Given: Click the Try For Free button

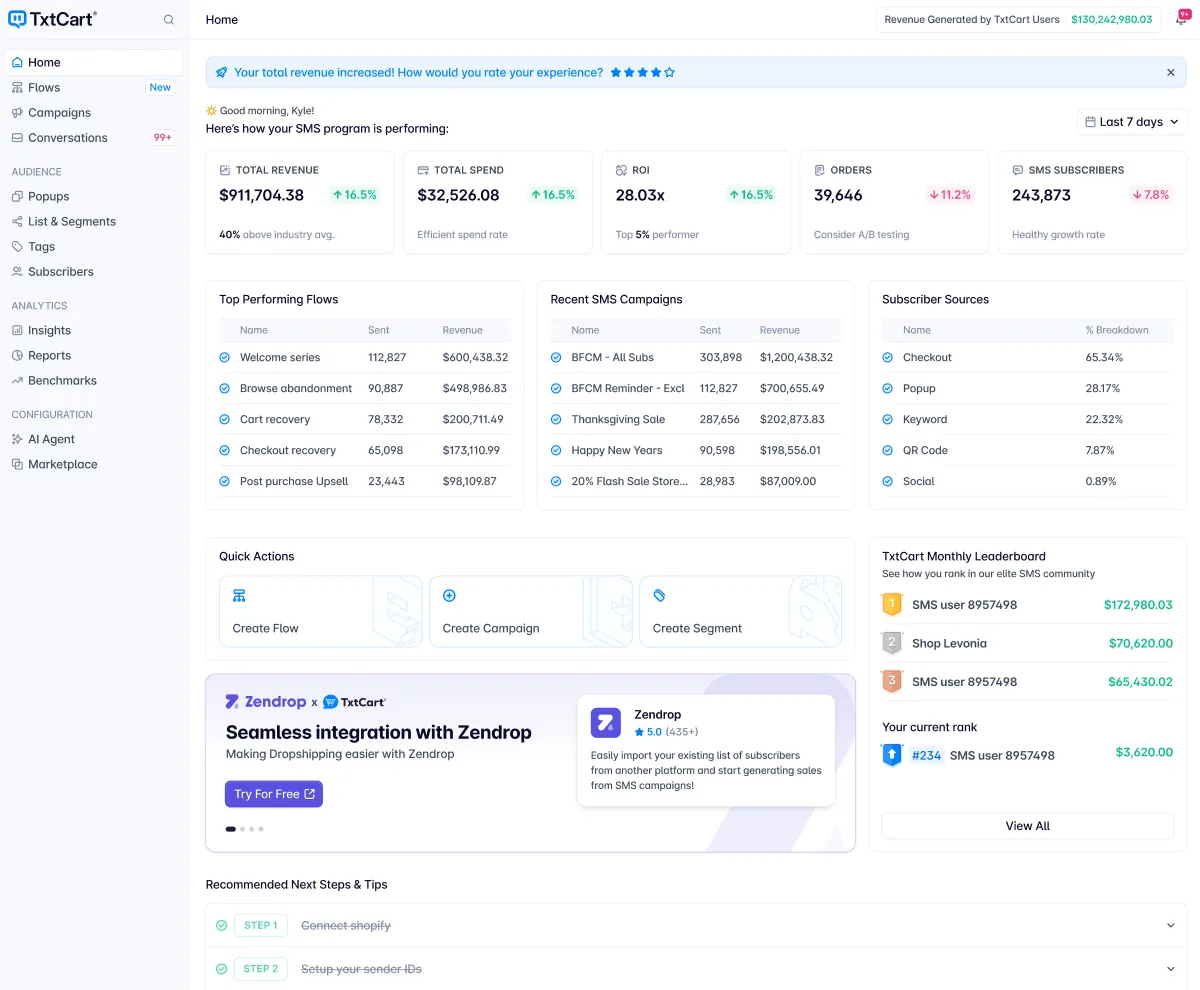Looking at the screenshot, I should [x=274, y=794].
